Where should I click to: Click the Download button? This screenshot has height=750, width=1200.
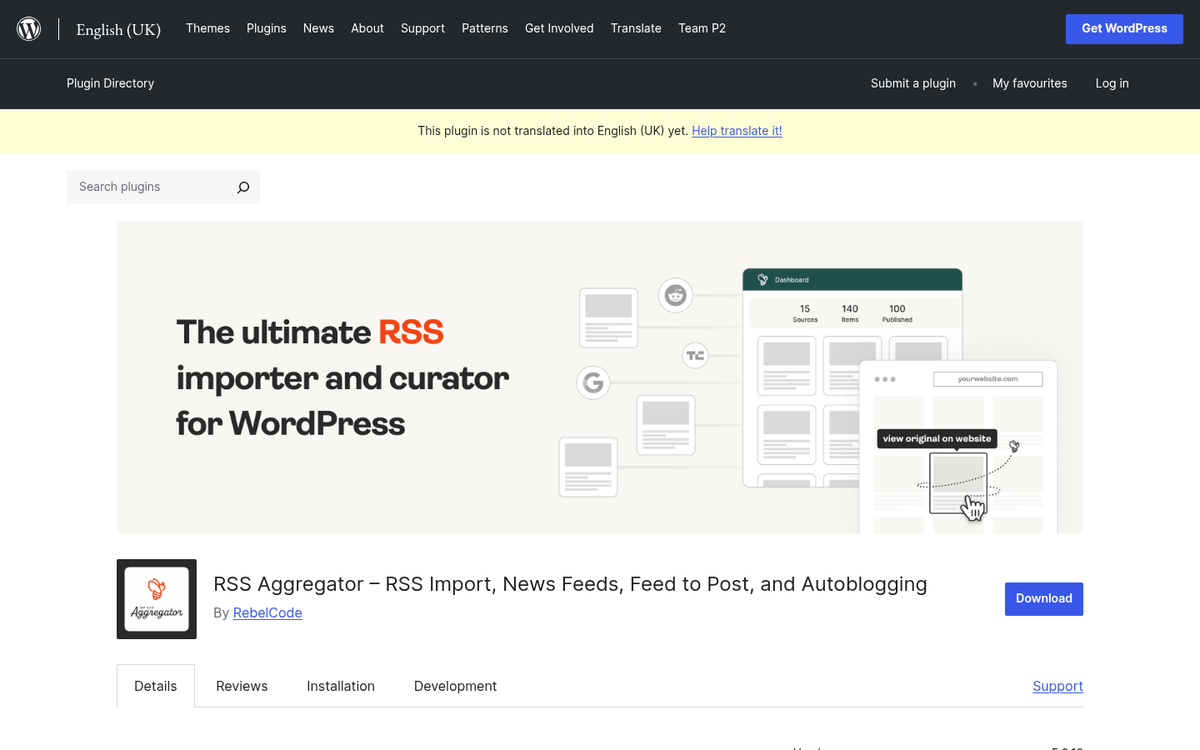1044,598
